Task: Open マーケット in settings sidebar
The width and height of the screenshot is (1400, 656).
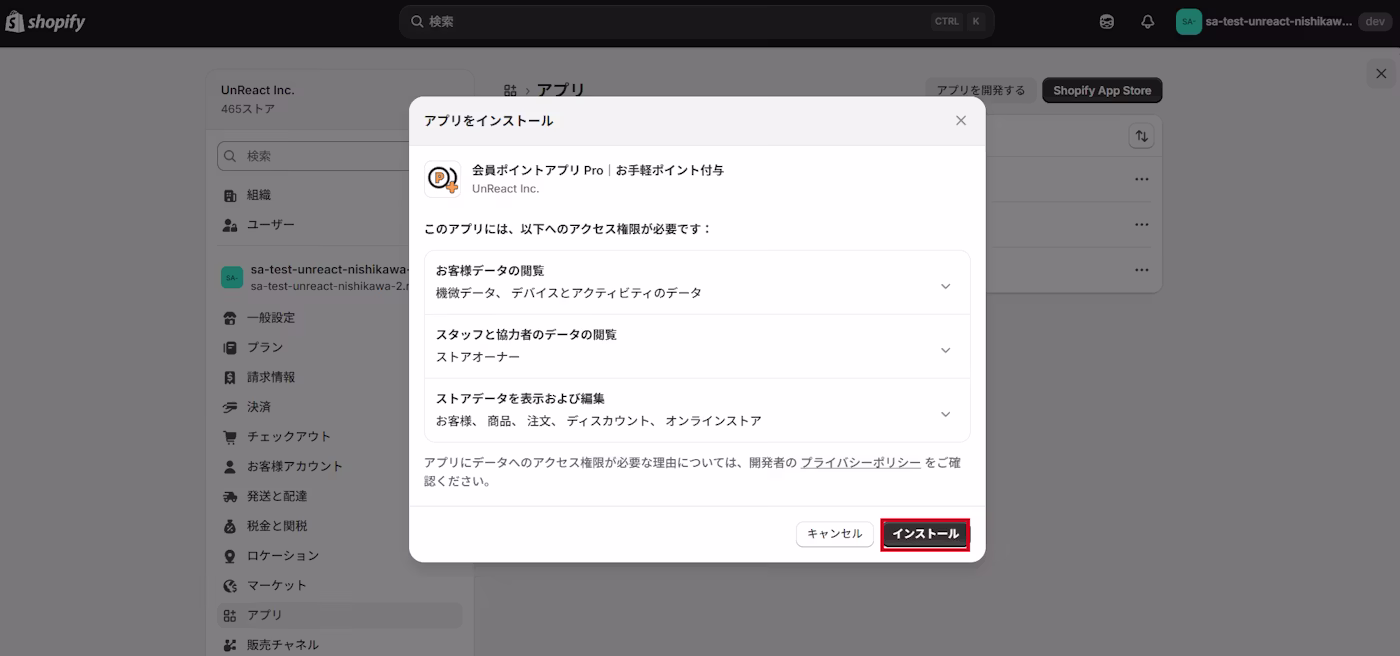Action: [x=339, y=585]
